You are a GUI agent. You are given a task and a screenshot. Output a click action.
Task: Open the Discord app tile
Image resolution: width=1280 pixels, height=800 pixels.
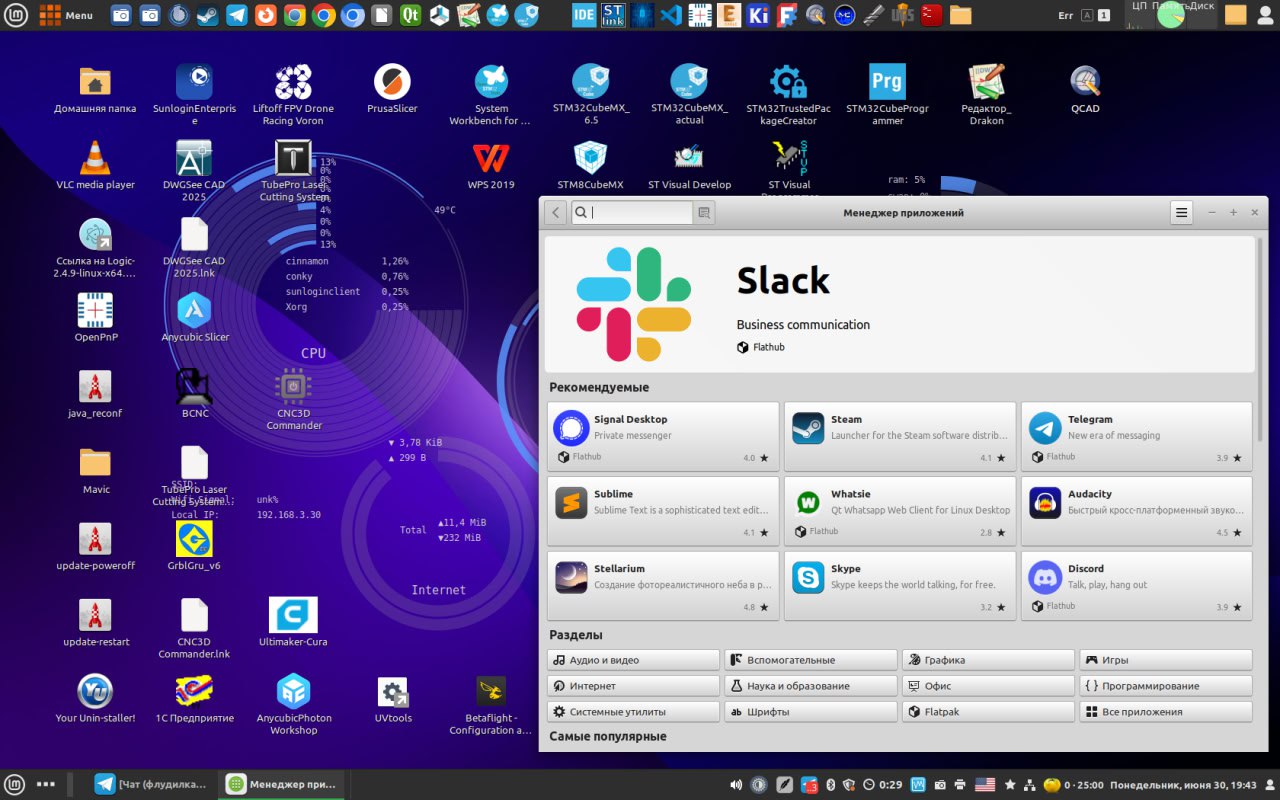(x=1136, y=586)
